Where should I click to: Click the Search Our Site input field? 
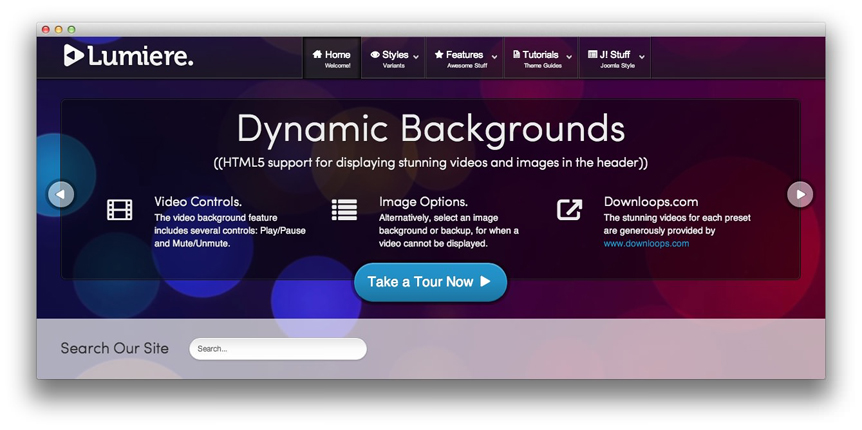tap(277, 349)
